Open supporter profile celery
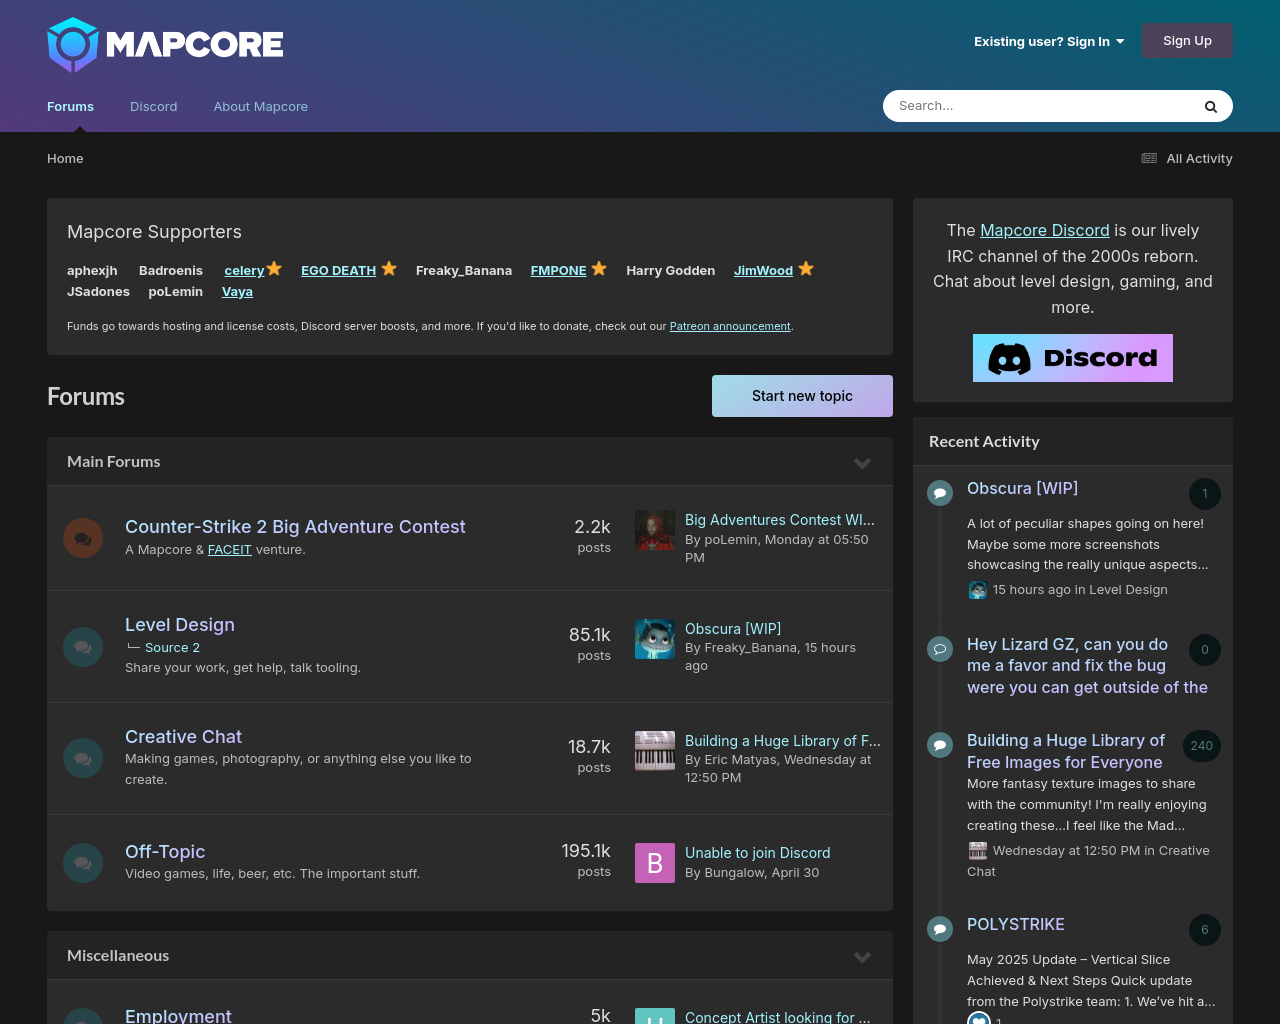1280x1024 pixels. (244, 270)
